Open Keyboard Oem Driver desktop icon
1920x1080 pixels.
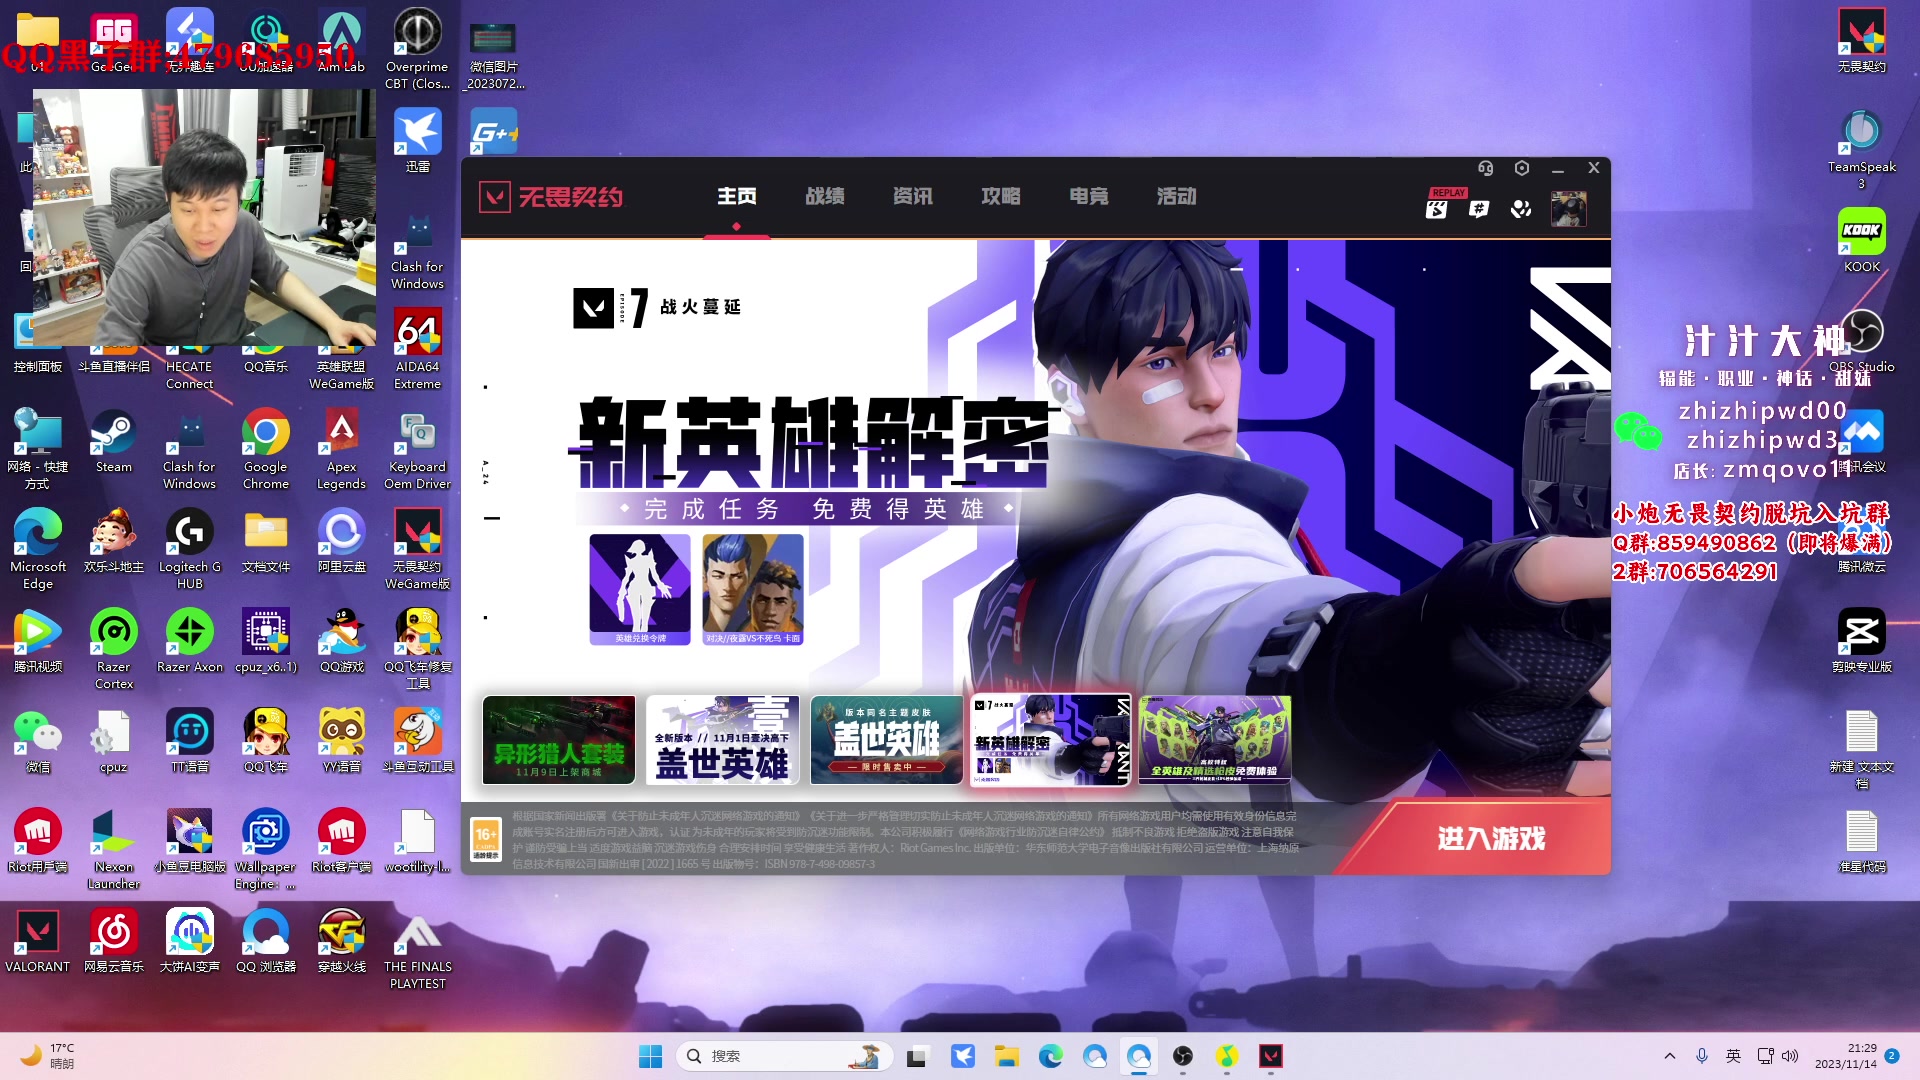418,448
